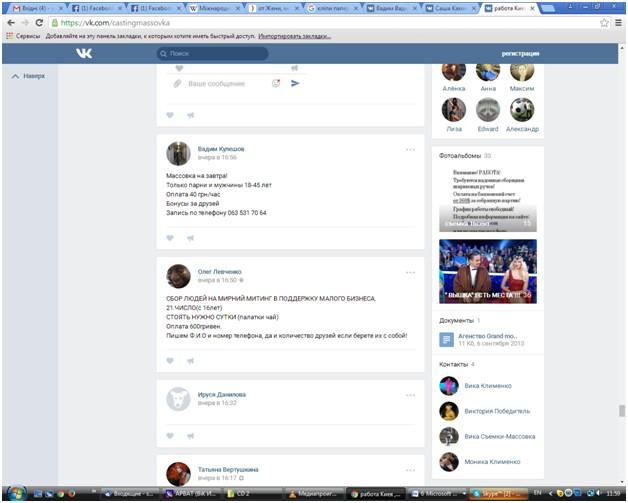Screen dimensions: 628x503
Task: Open the three-dot menu on Ируся Данилова's post
Action: [410, 394]
